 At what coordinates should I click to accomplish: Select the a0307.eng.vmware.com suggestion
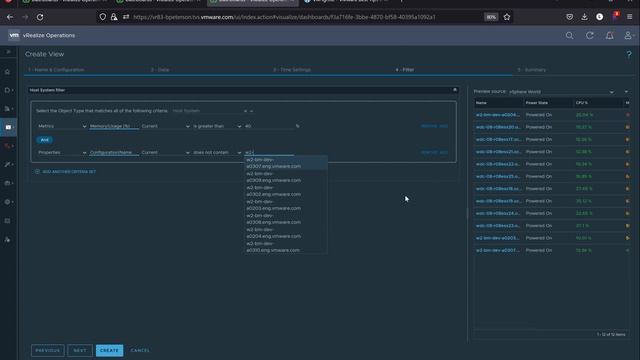point(285,163)
